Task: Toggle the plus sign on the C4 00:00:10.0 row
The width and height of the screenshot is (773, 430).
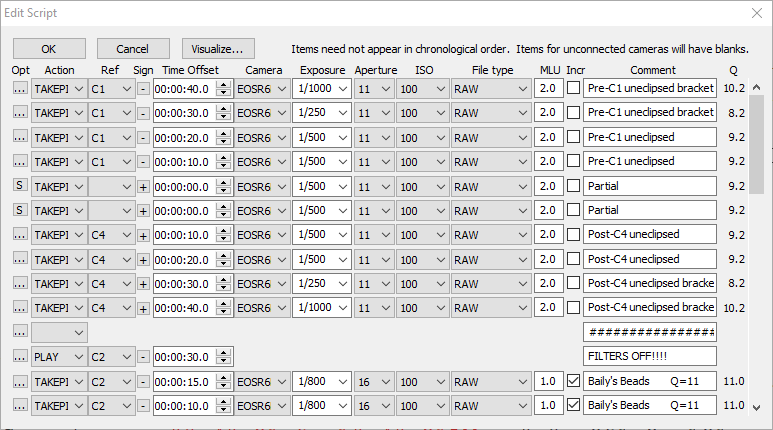Action: (x=143, y=234)
